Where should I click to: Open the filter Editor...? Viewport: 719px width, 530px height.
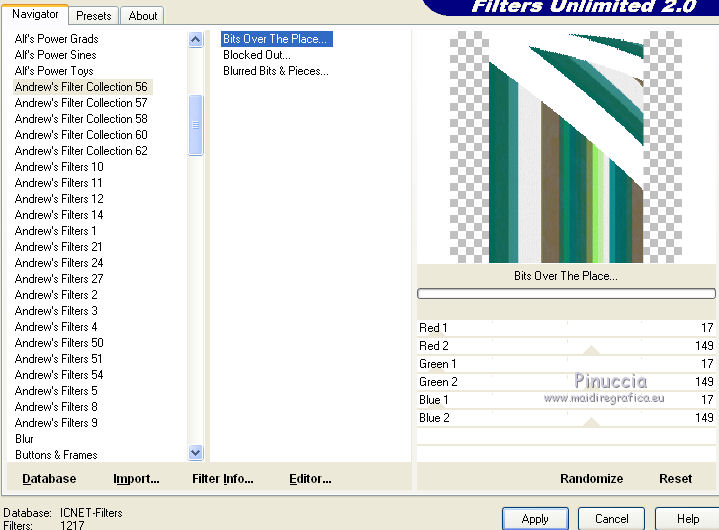pyautogui.click(x=310, y=479)
